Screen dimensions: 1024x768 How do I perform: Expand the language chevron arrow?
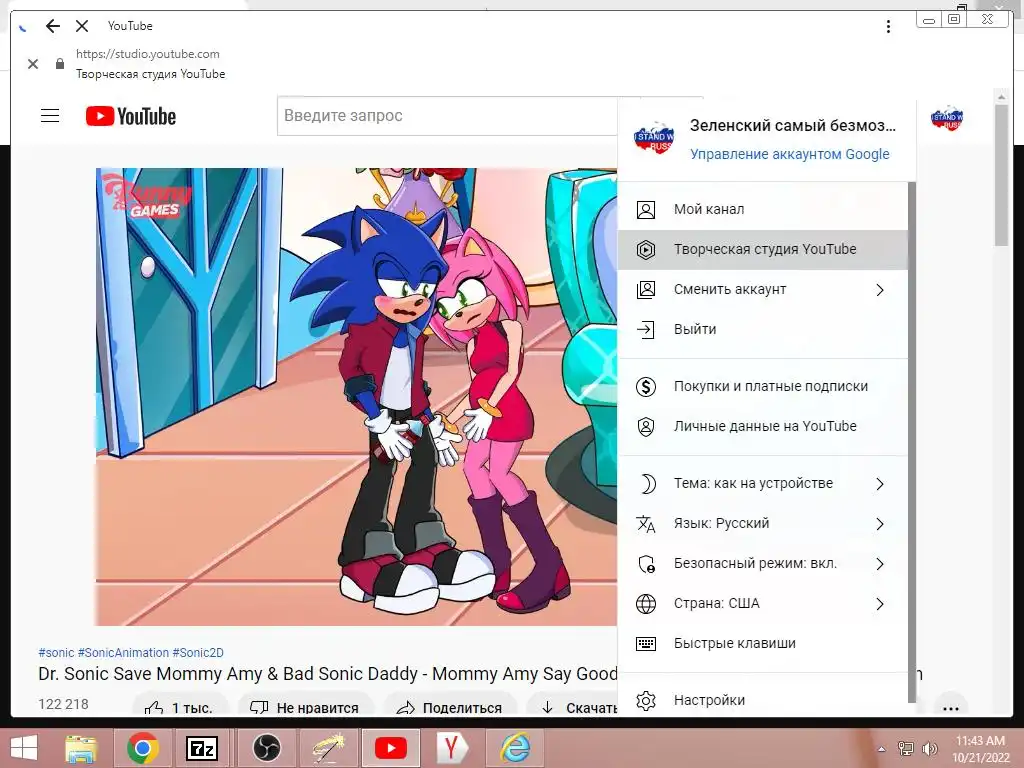point(880,524)
